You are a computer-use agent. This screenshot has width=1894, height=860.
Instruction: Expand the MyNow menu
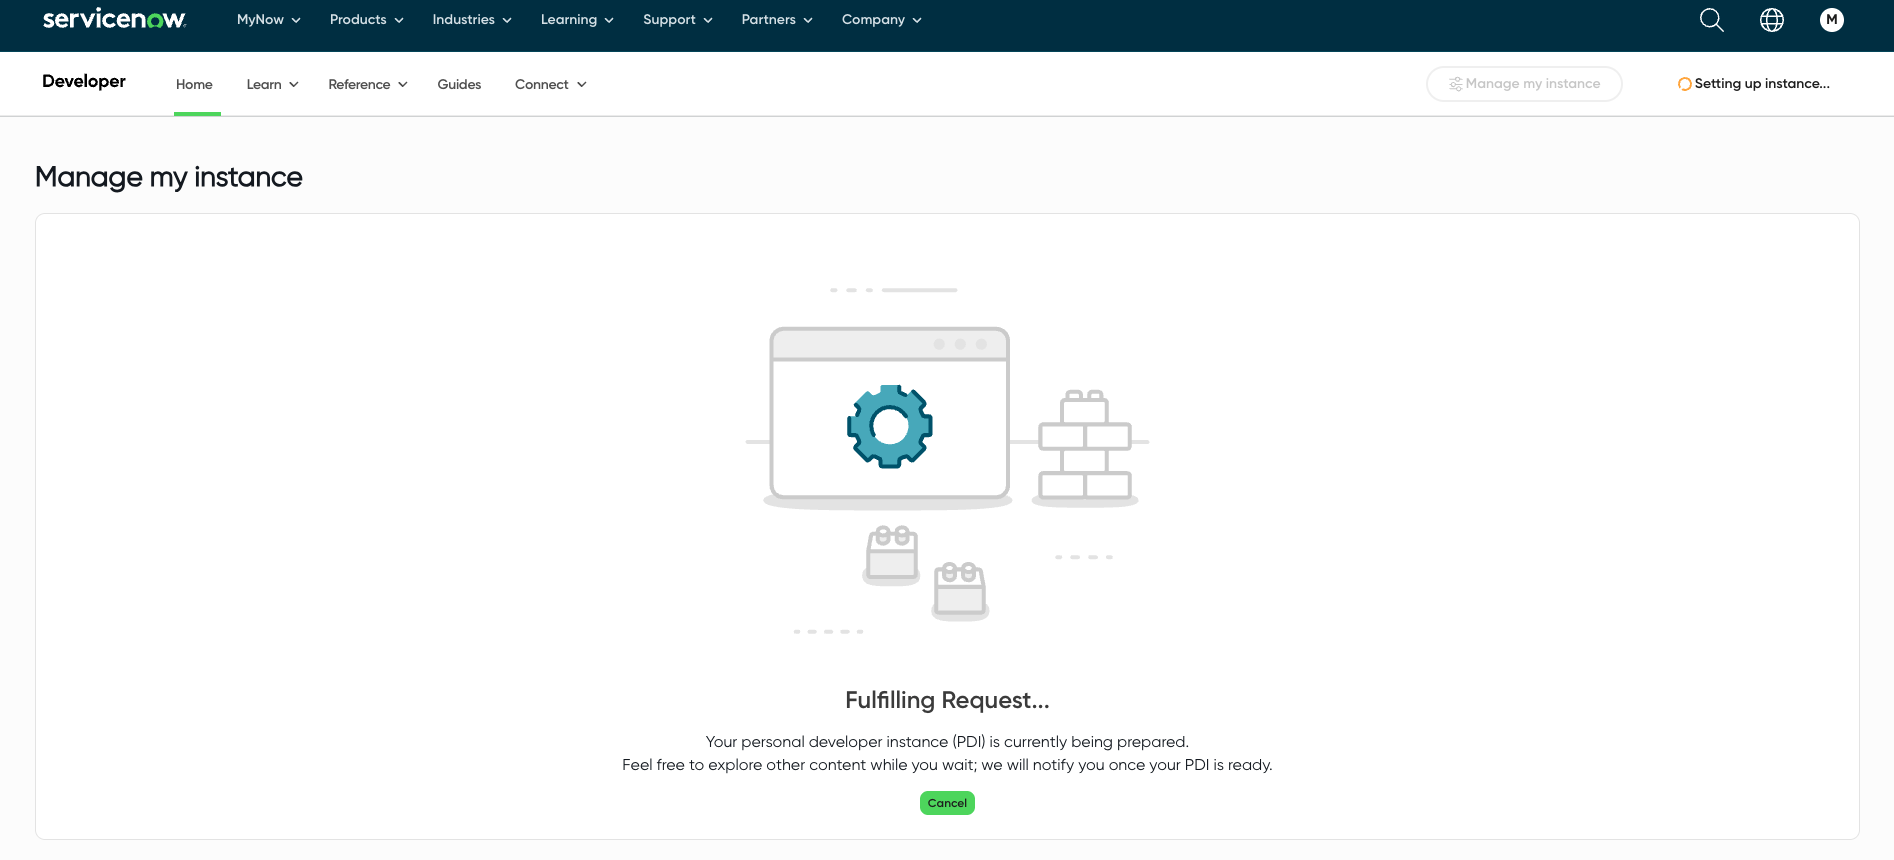click(x=268, y=20)
